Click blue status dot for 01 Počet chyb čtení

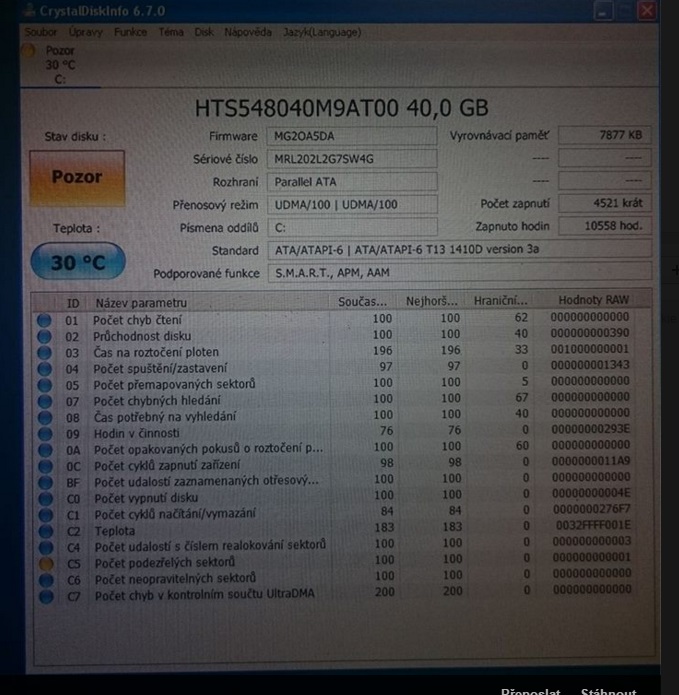click(44, 320)
